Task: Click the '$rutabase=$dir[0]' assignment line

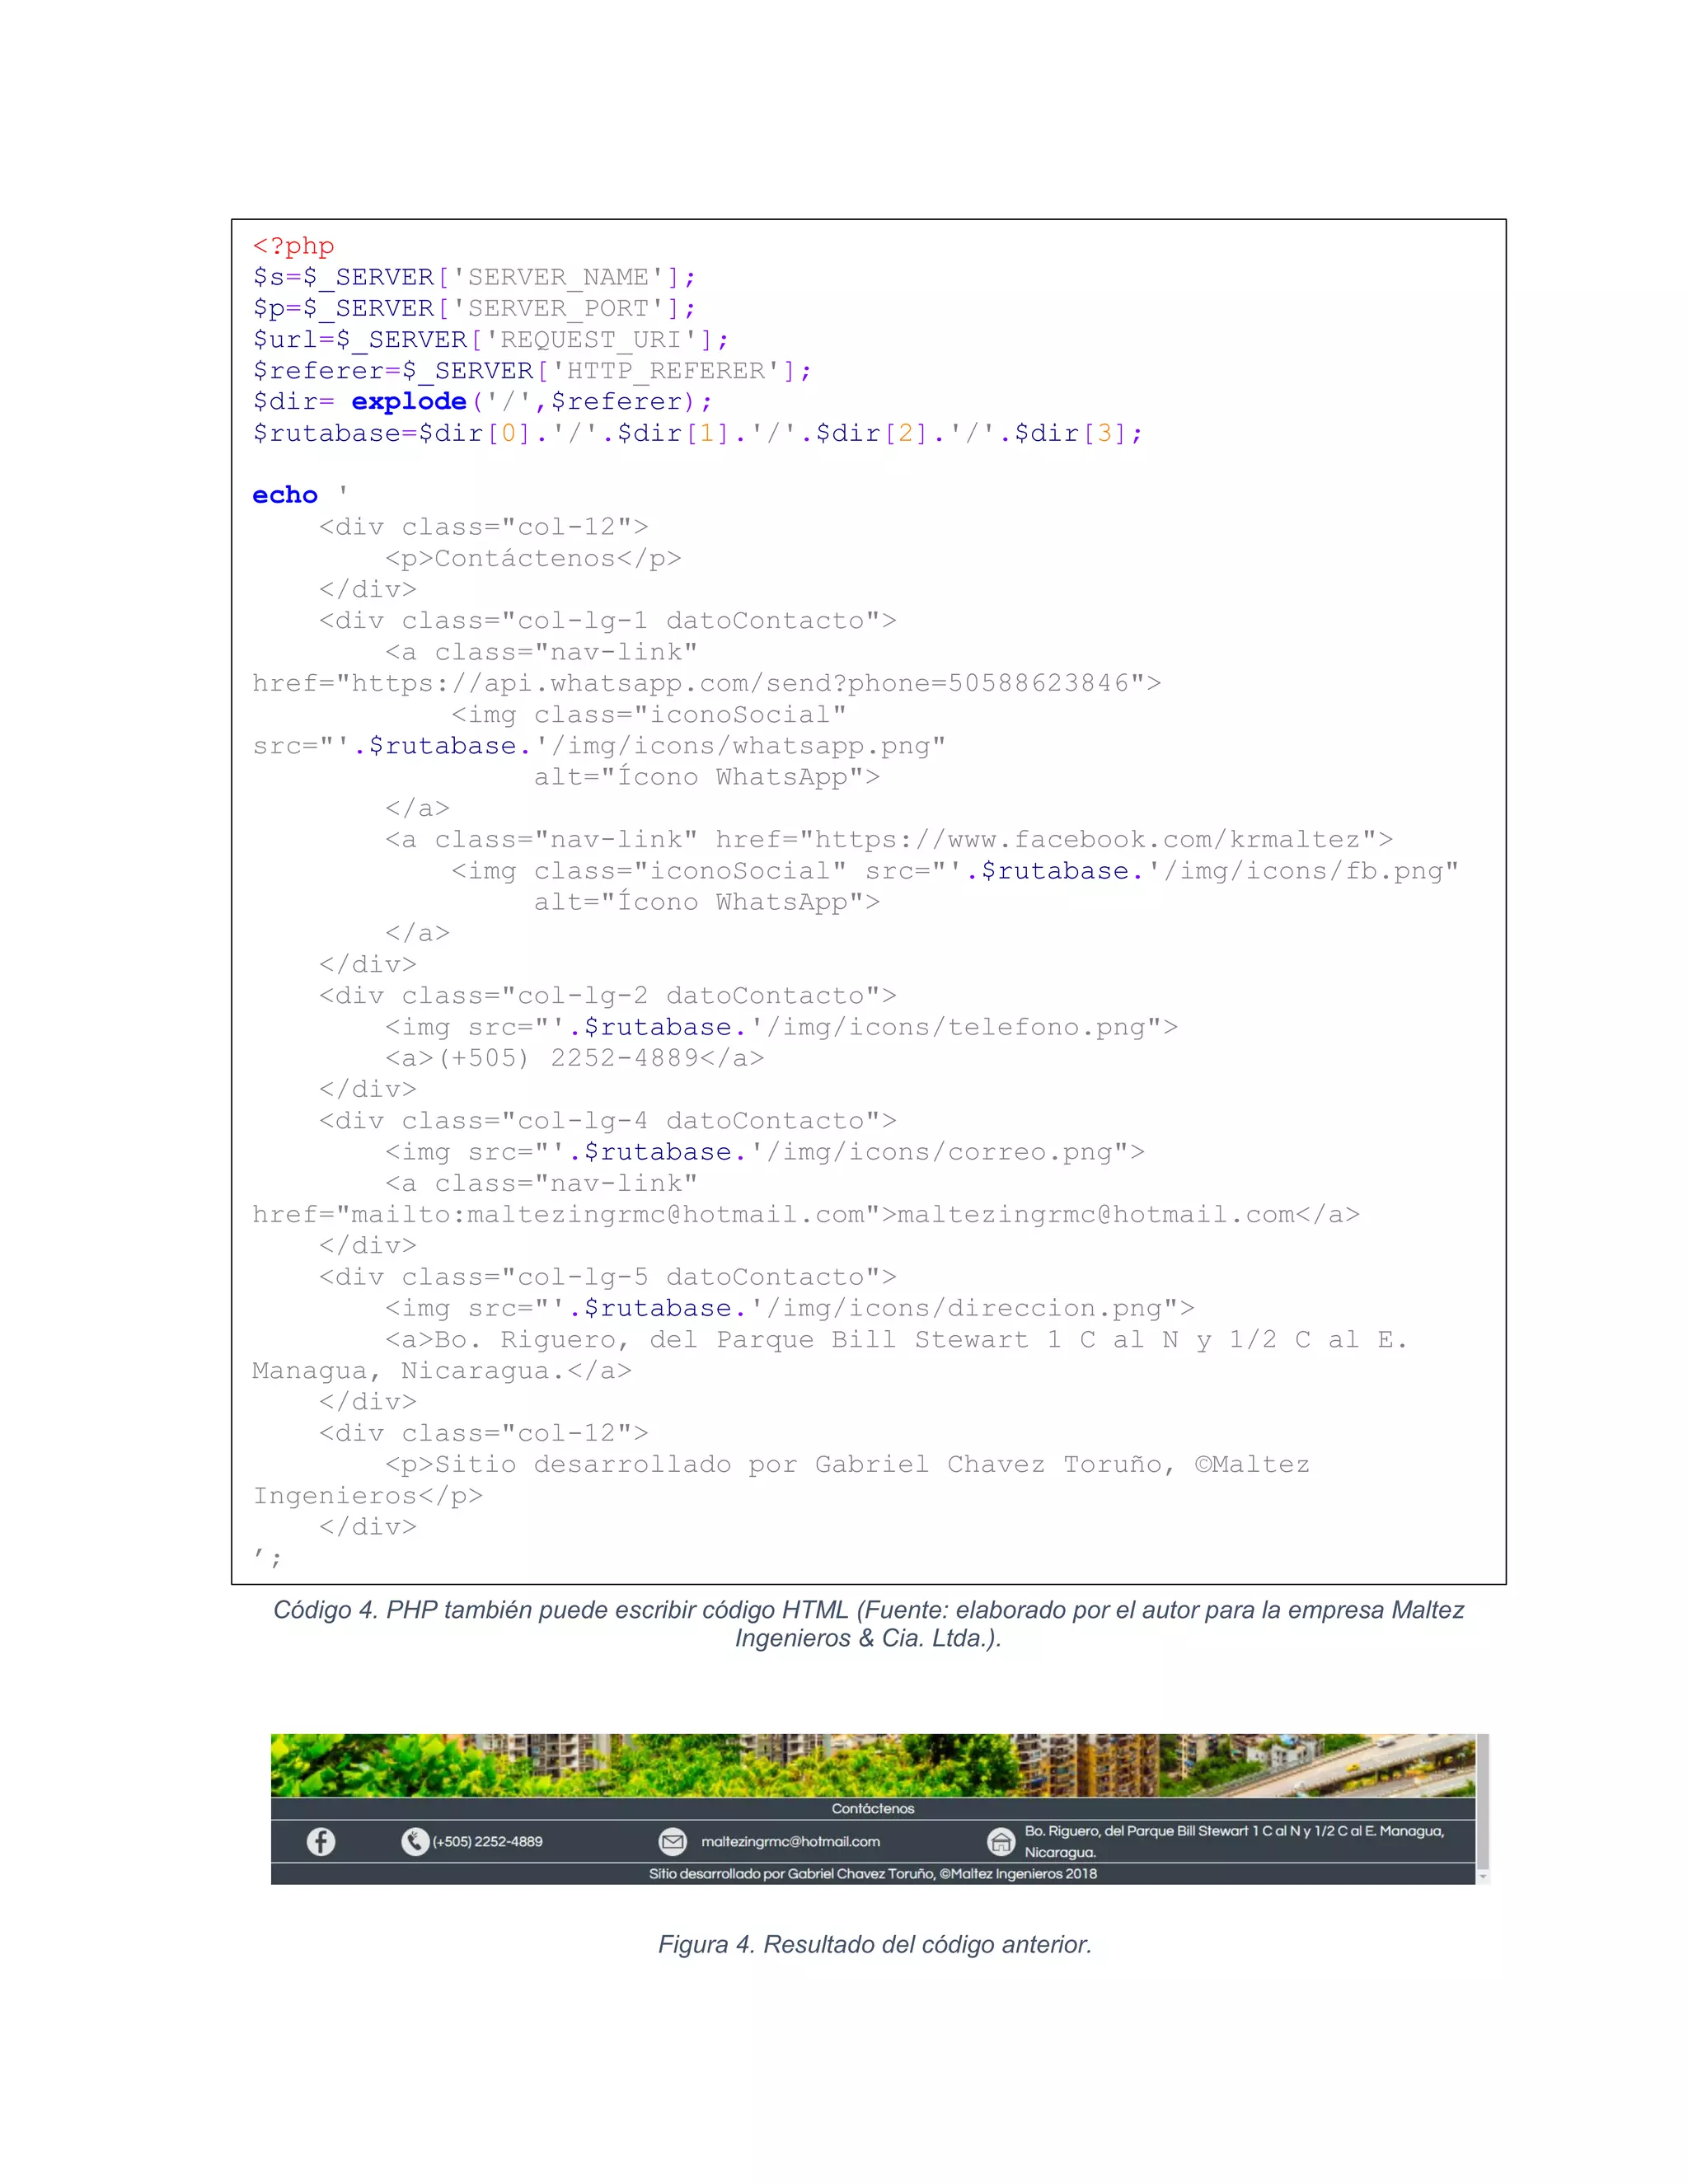Action: pos(697,433)
